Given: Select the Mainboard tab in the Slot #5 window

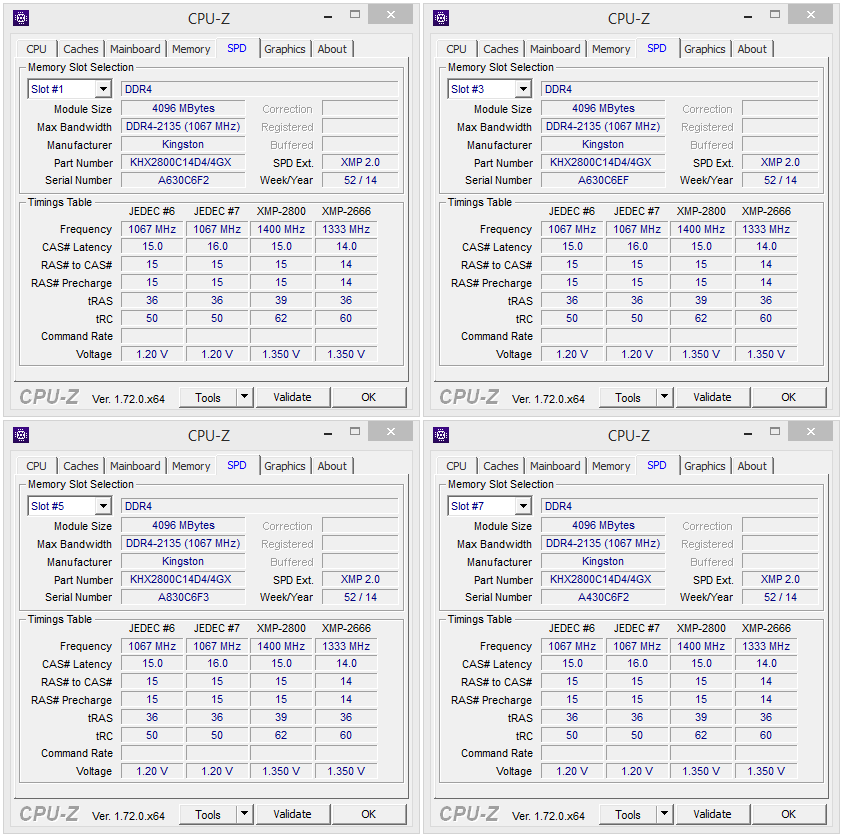Looking at the screenshot, I should click(x=135, y=466).
